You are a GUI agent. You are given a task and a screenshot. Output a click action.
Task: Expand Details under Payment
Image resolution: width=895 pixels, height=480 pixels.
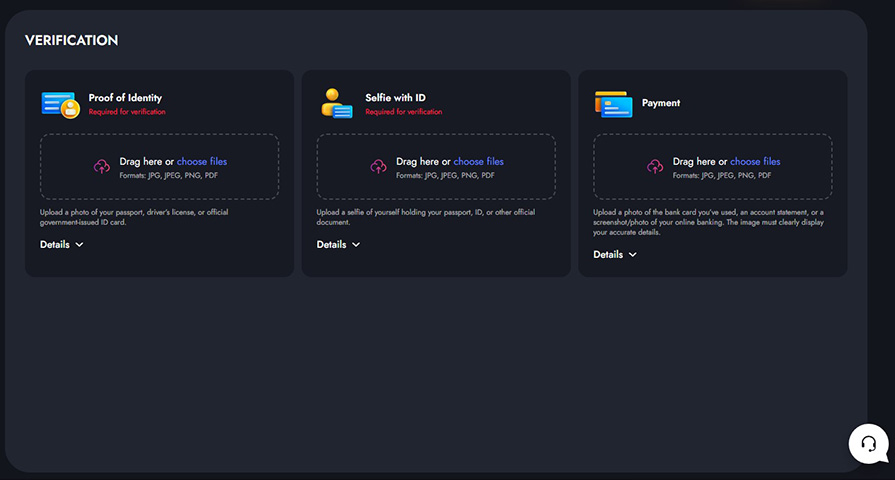615,254
